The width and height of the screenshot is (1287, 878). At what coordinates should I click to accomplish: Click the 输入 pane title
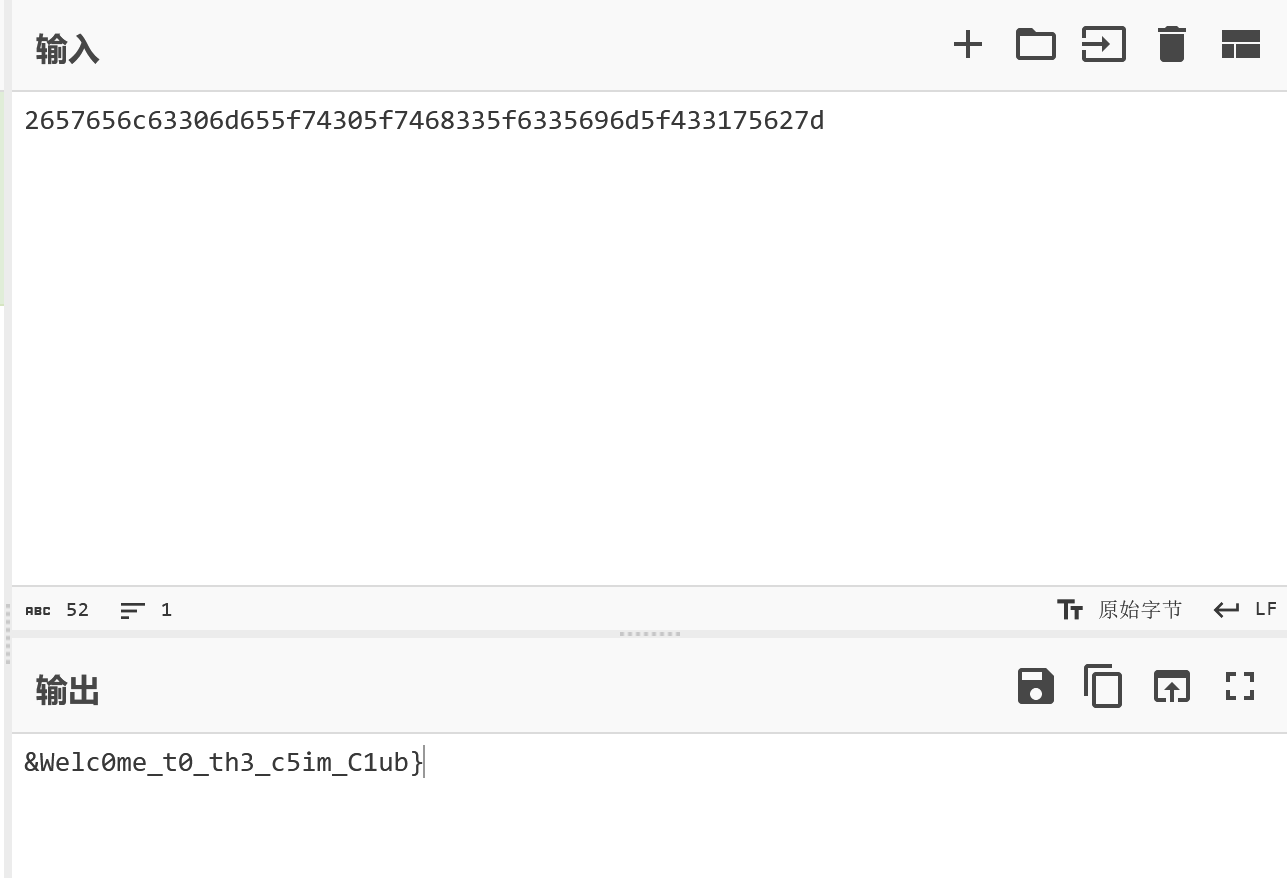(67, 48)
